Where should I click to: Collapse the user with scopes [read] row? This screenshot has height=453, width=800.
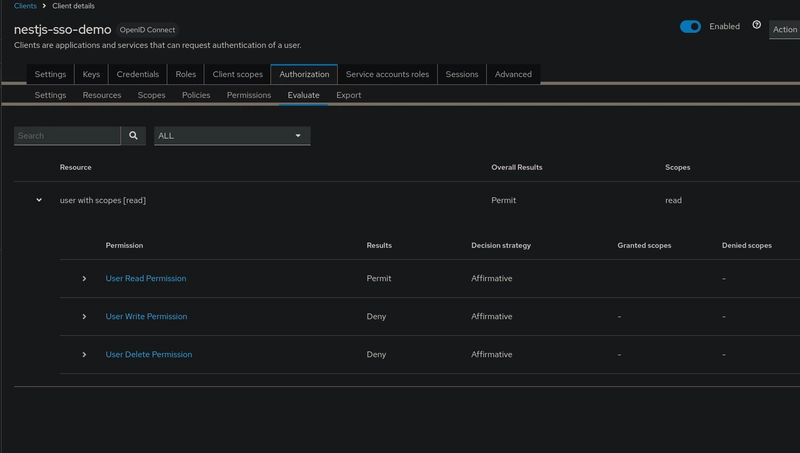39,200
